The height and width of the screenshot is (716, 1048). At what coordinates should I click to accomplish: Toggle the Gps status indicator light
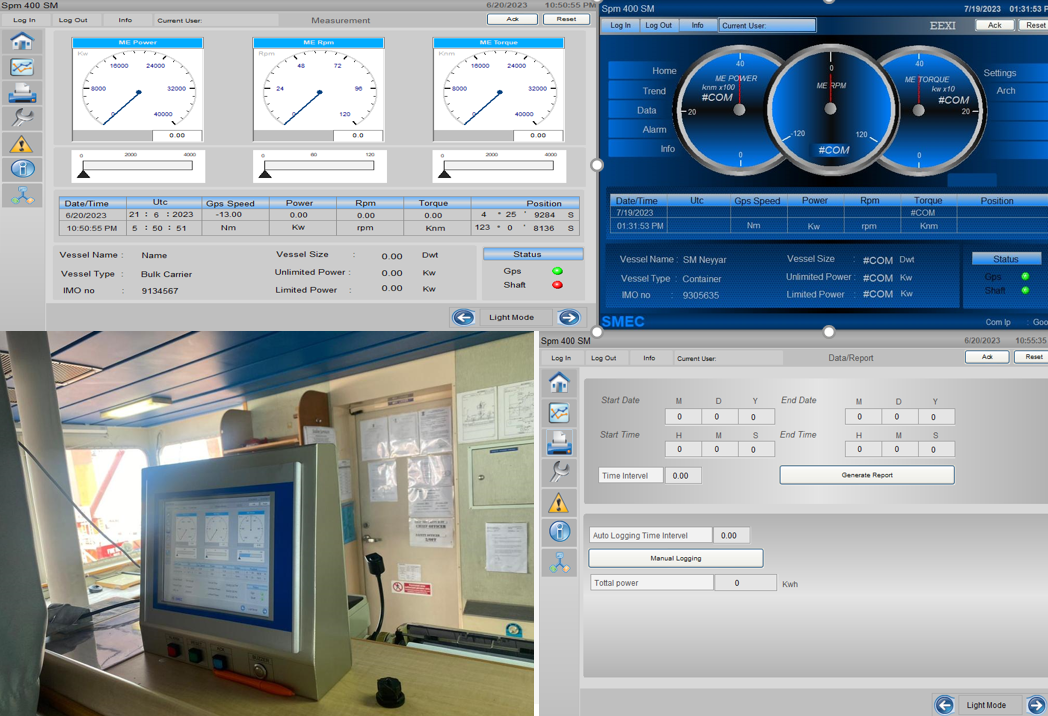pos(556,270)
